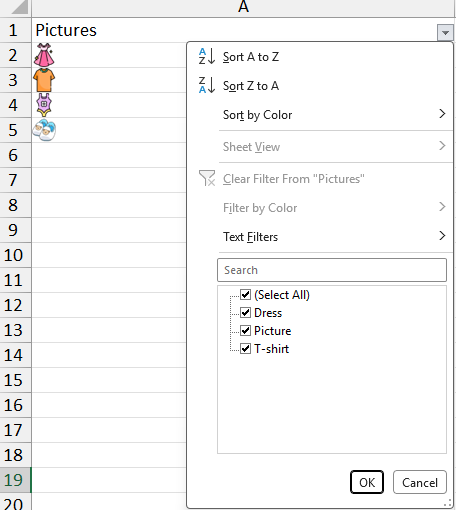Viewport: 456px width, 510px height.
Task: Toggle the (Select All) checkbox
Action: click(x=246, y=295)
